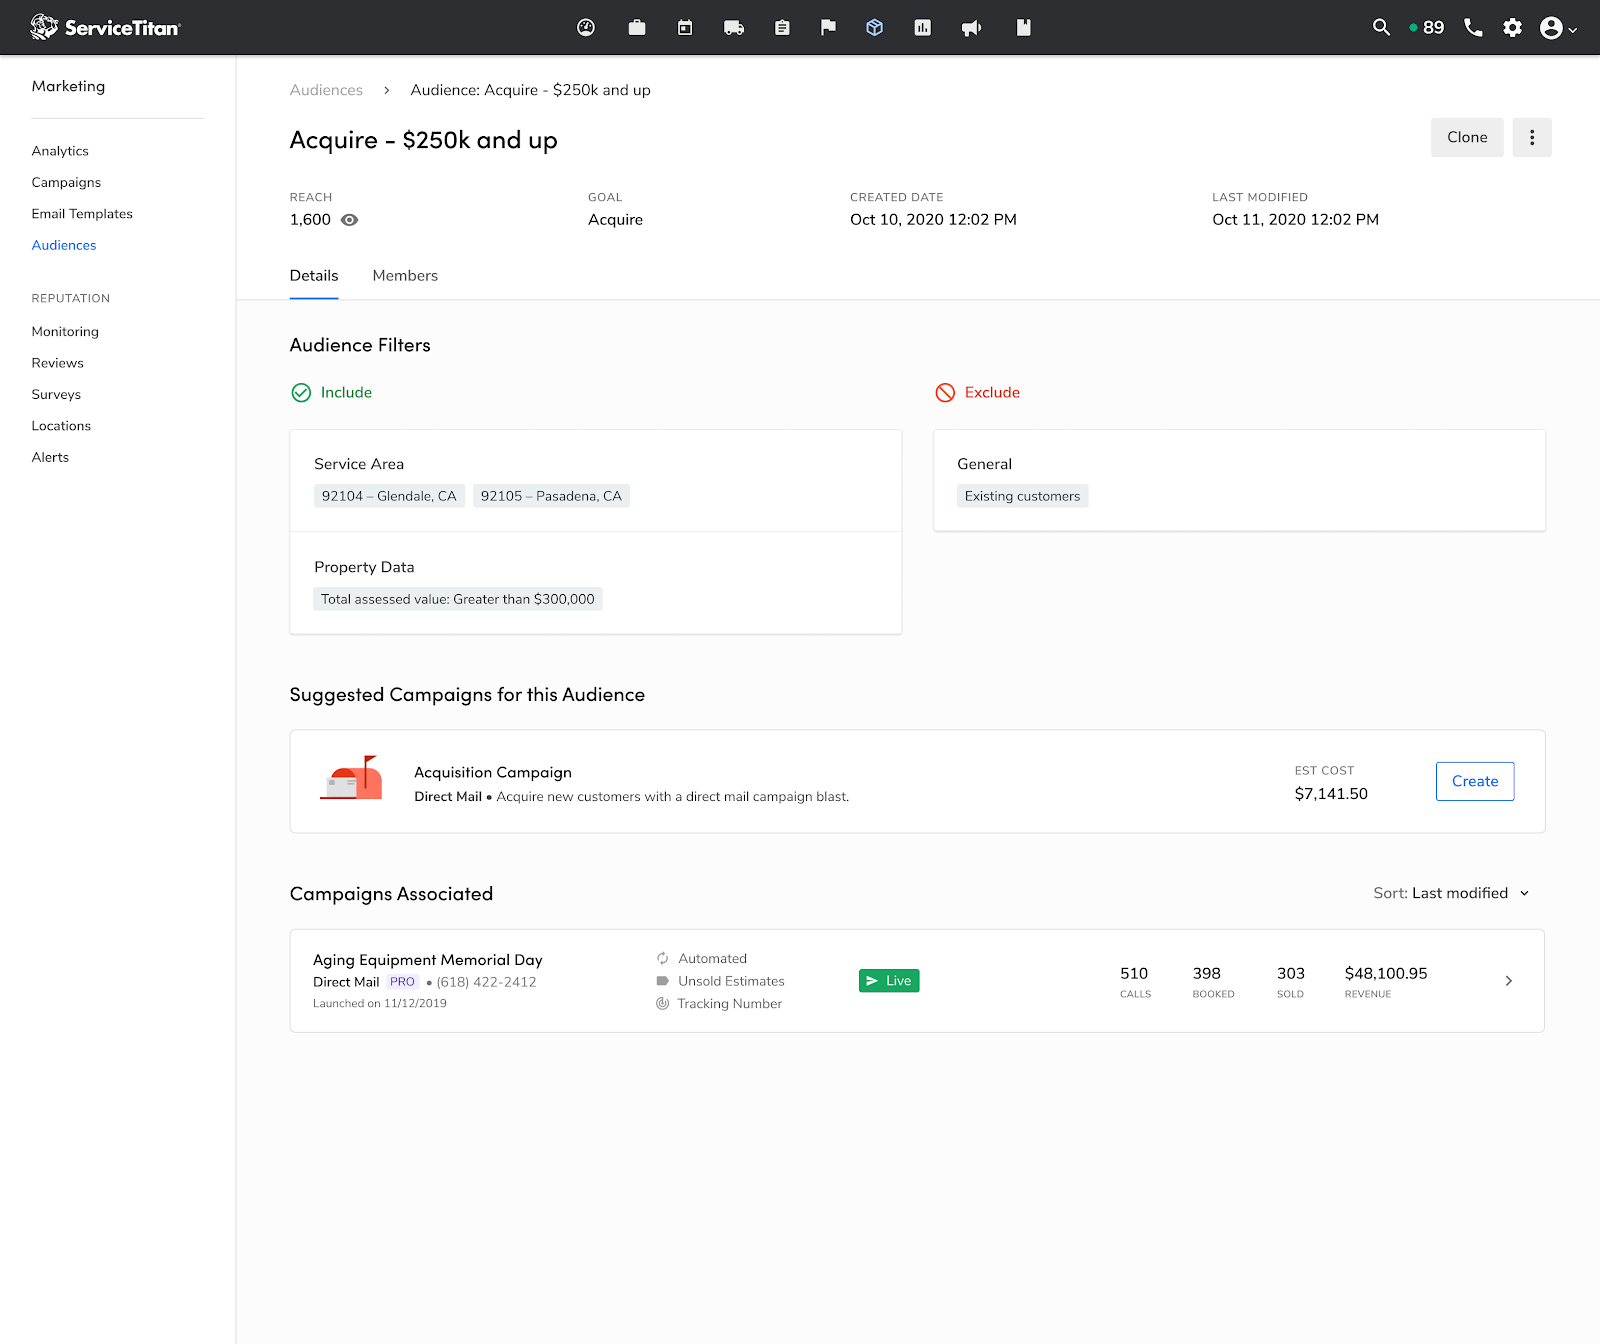This screenshot has width=1600, height=1344.
Task: Open the truck dispatch icon
Action: [734, 27]
